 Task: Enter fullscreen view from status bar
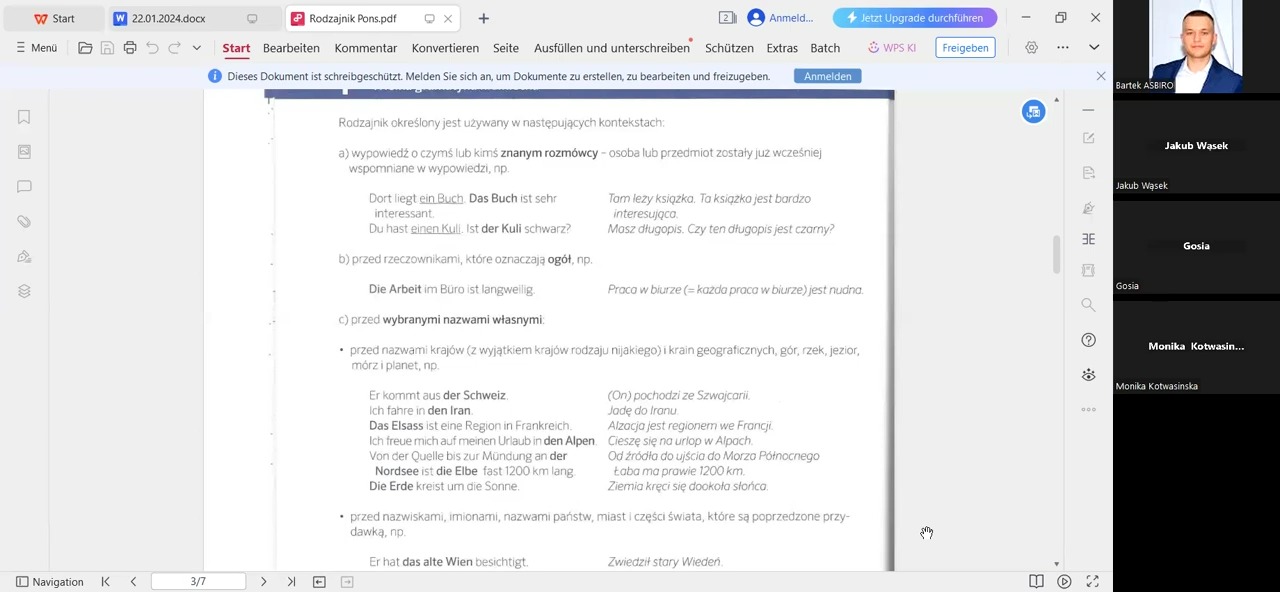(1092, 582)
